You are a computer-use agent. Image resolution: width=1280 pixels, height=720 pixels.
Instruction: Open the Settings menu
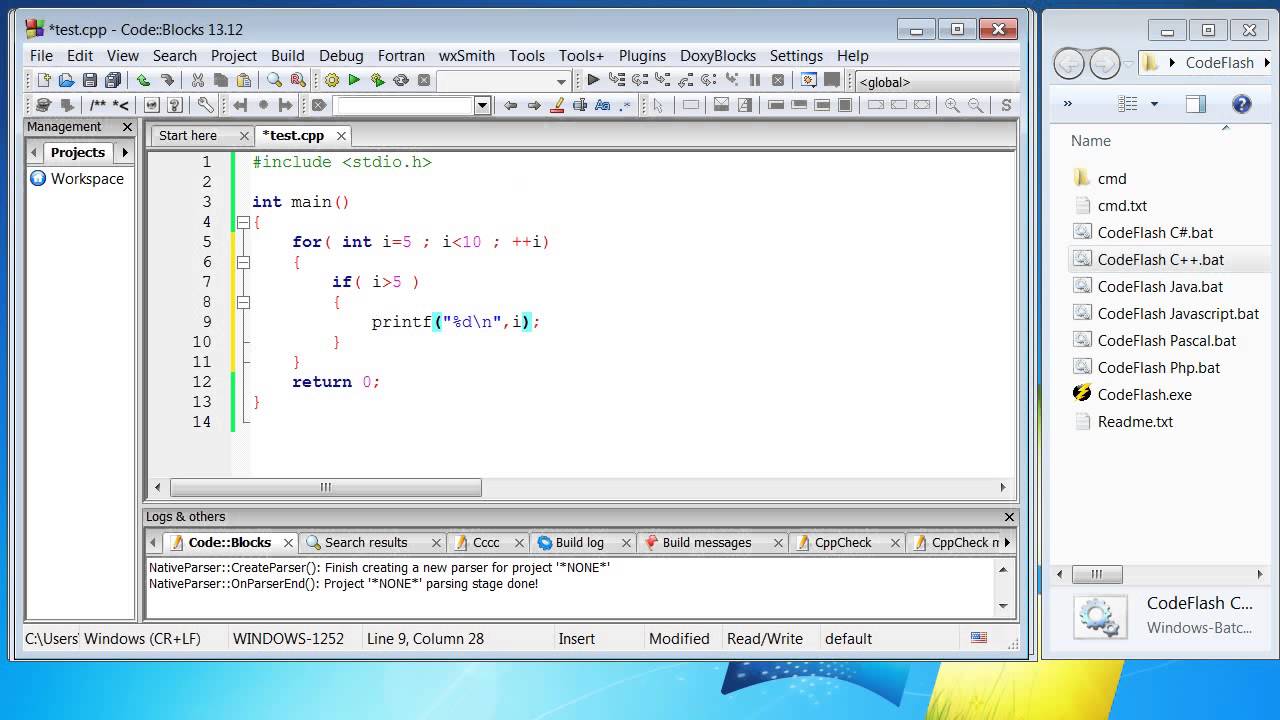click(x=796, y=56)
